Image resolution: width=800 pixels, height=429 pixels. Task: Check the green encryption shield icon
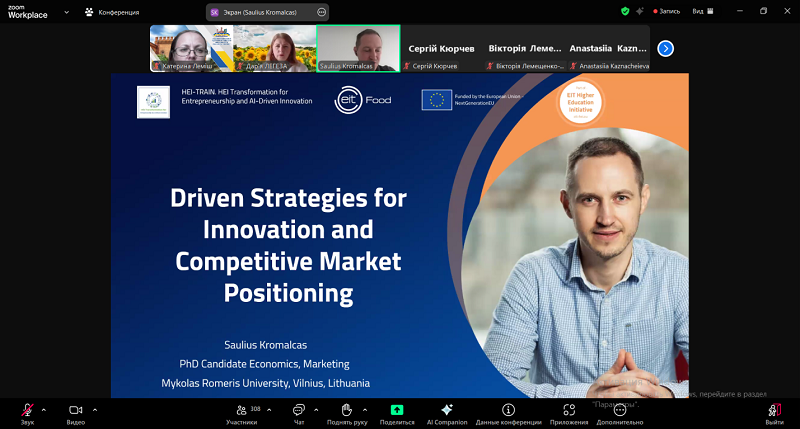click(x=625, y=11)
